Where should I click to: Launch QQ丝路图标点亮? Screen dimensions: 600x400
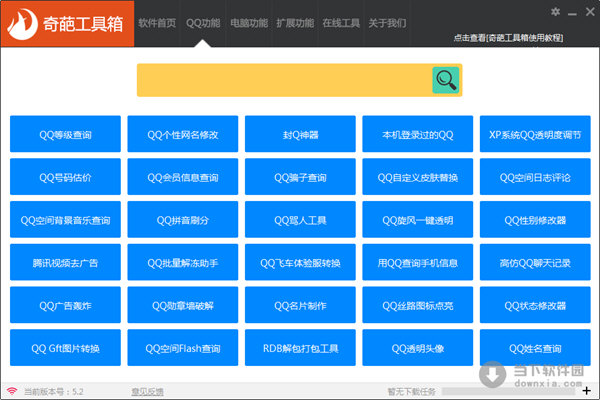point(418,305)
